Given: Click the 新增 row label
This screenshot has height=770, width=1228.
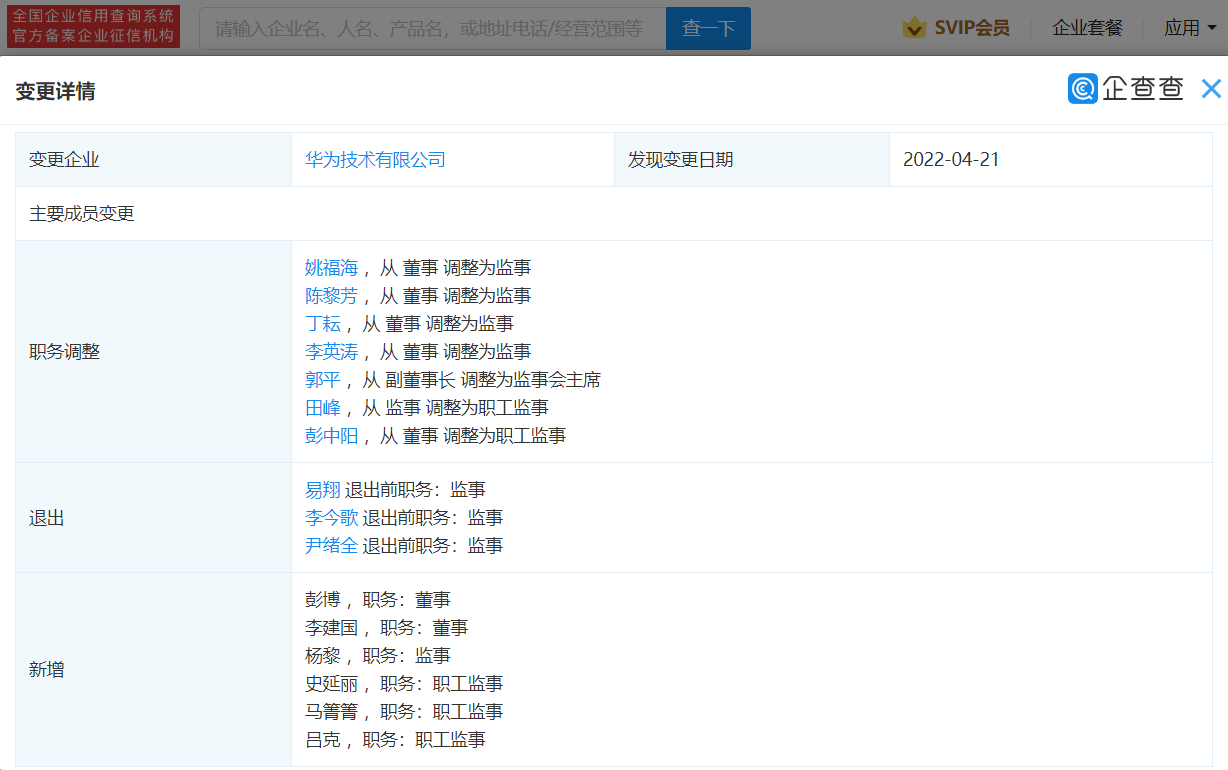Looking at the screenshot, I should (x=46, y=670).
